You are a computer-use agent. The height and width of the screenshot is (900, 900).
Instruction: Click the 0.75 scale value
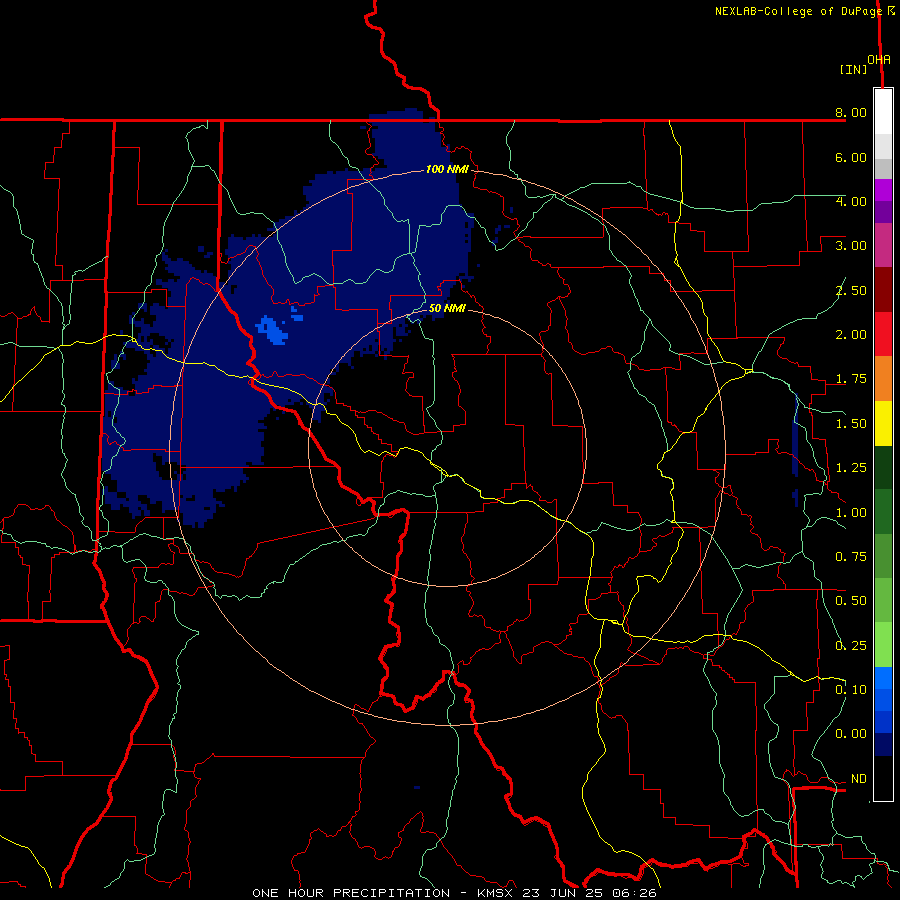(851, 557)
